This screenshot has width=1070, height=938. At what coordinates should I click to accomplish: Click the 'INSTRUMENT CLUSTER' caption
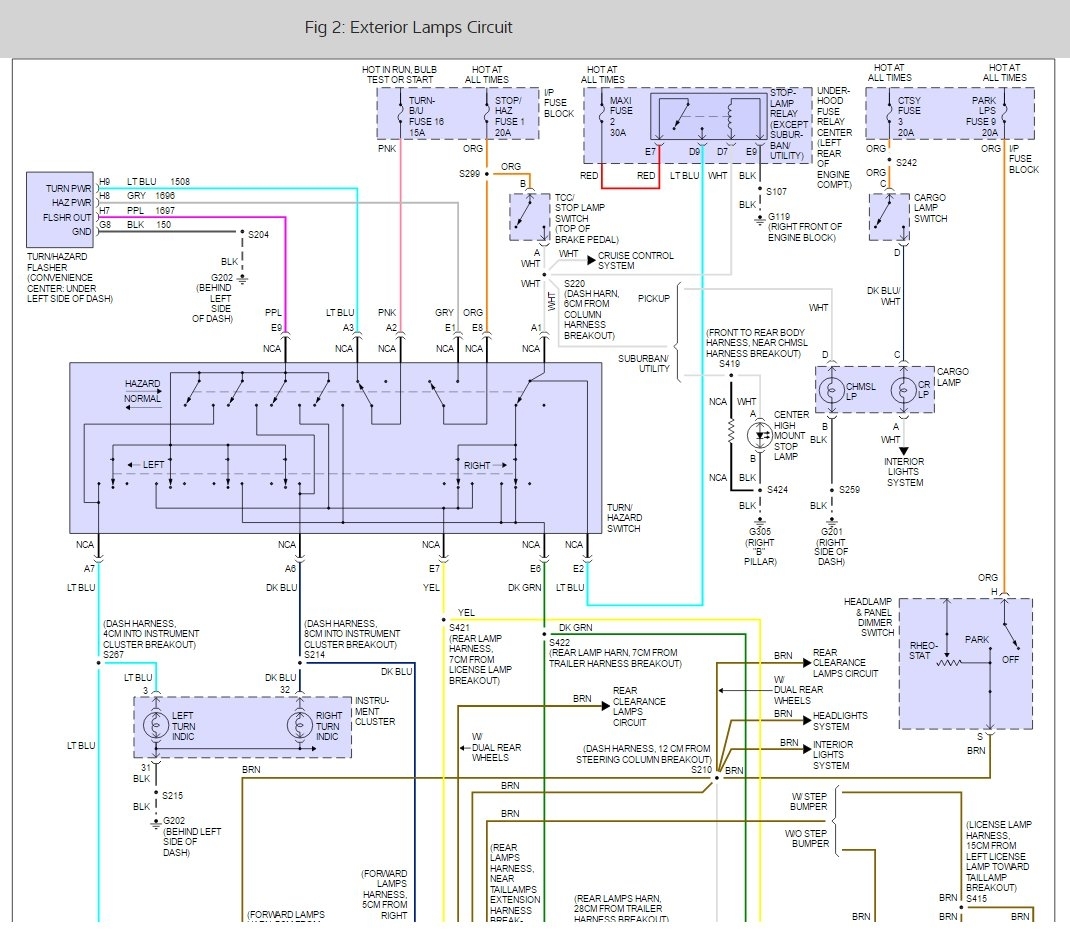tap(375, 712)
